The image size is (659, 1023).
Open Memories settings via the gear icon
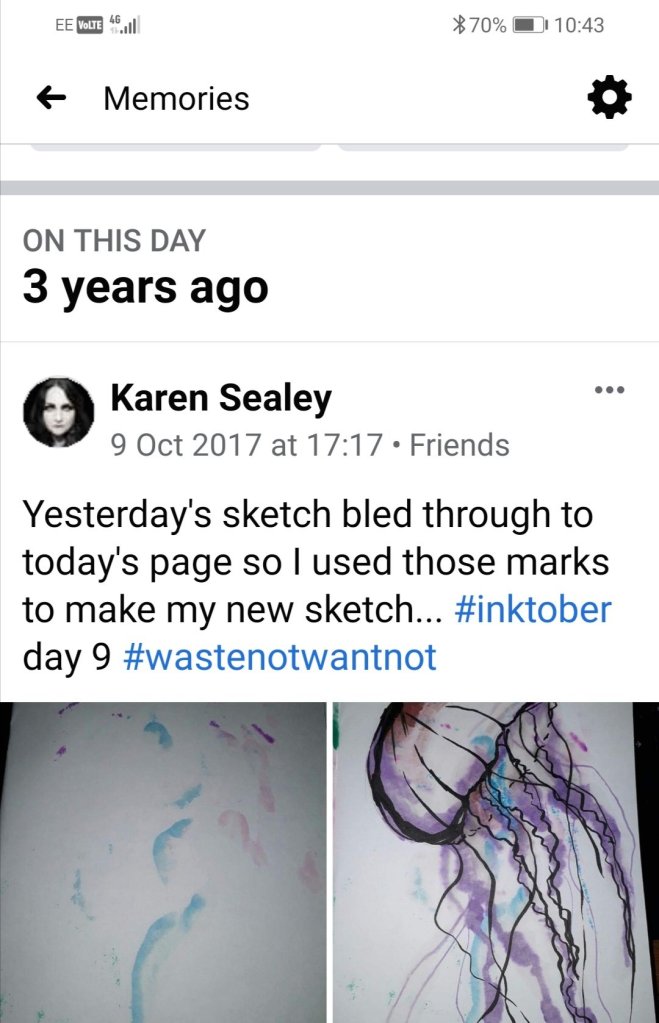(x=608, y=97)
